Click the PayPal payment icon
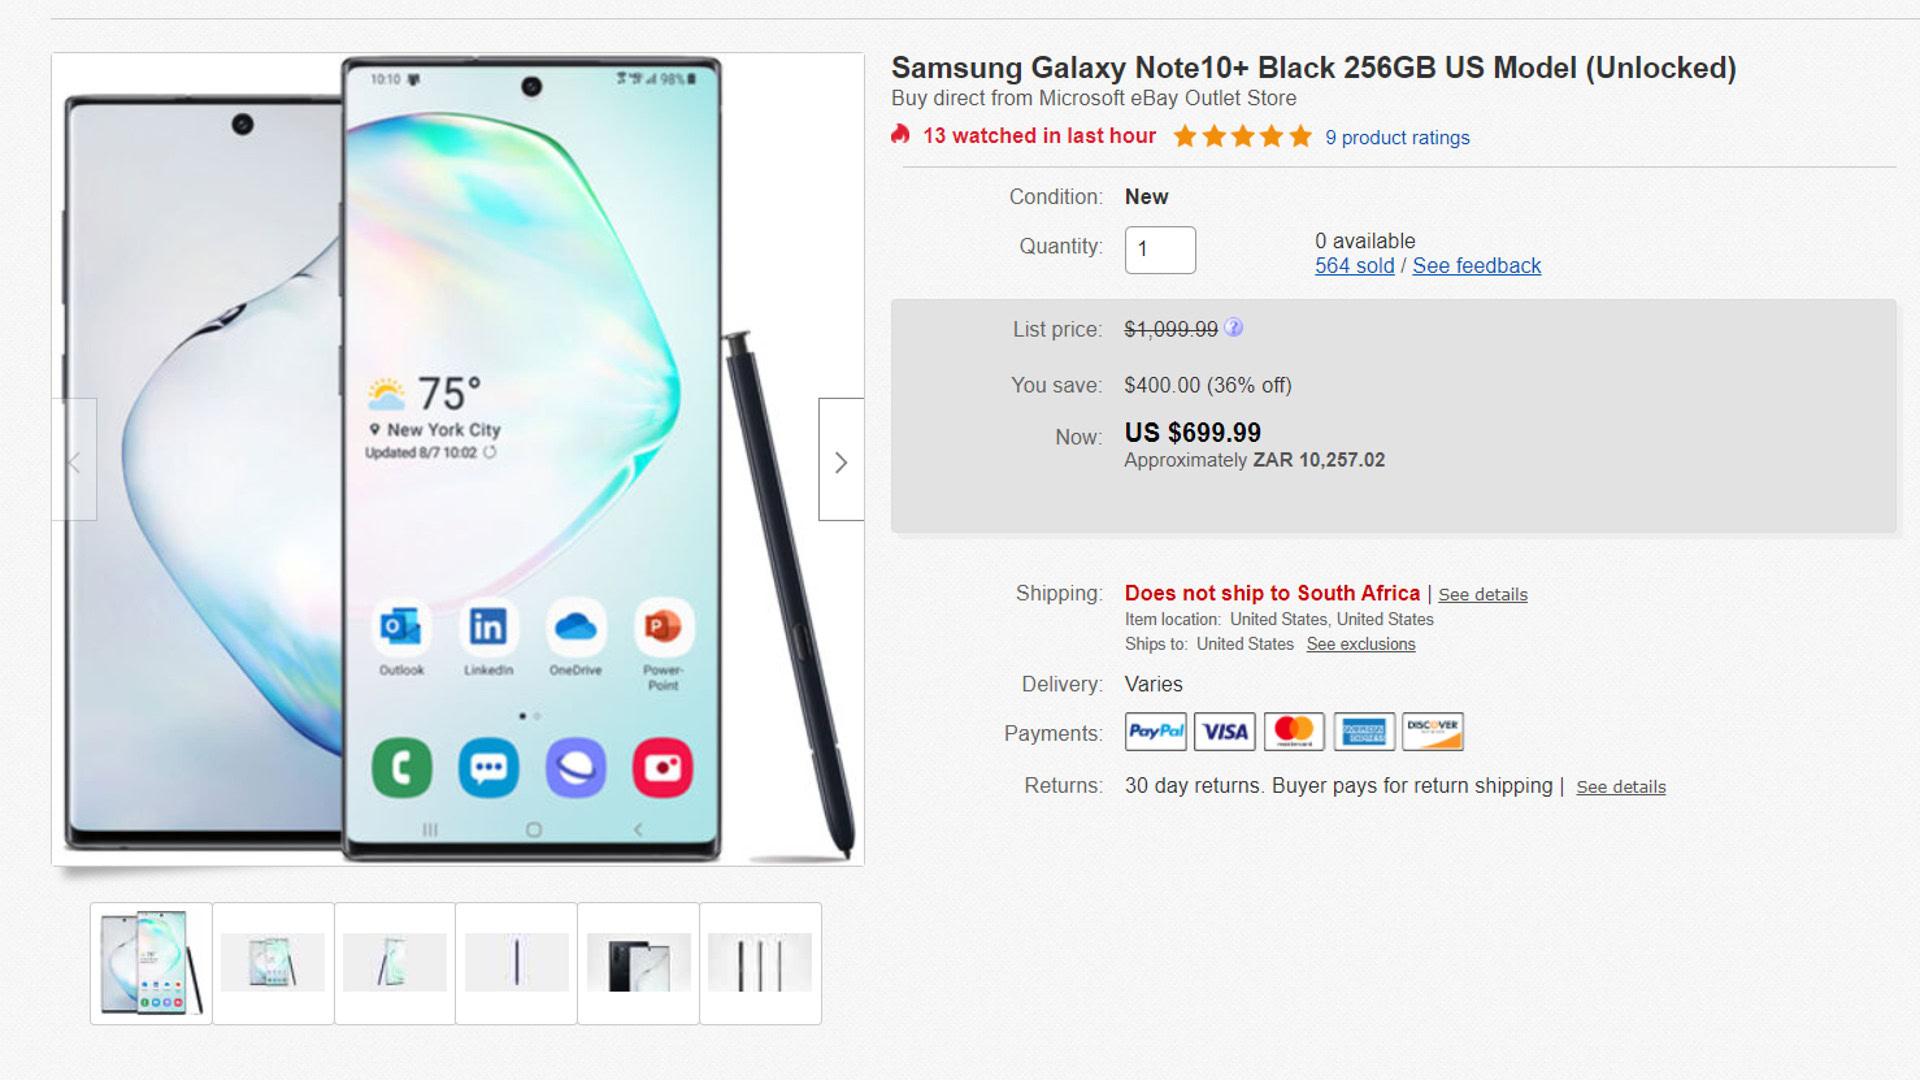This screenshot has width=1920, height=1080. [x=1156, y=732]
